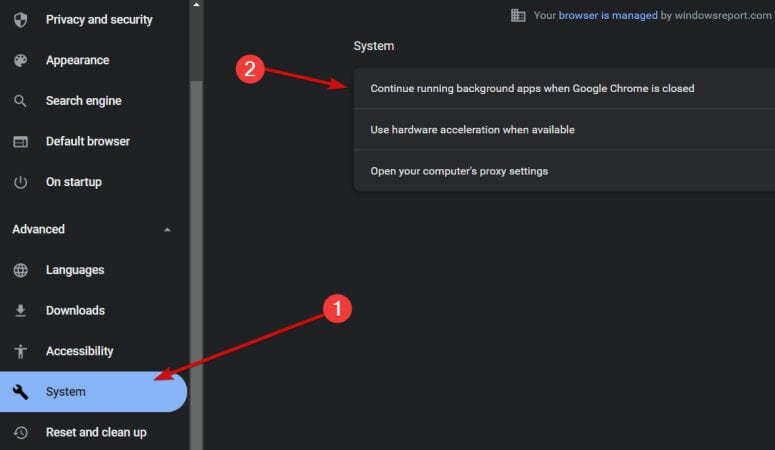This screenshot has width=775, height=450.
Task: Collapse the Advanced section arrow
Action: pos(167,230)
